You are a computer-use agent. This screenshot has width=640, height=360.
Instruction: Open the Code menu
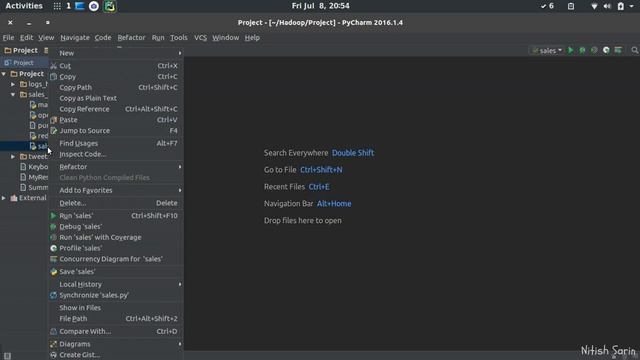pos(103,38)
